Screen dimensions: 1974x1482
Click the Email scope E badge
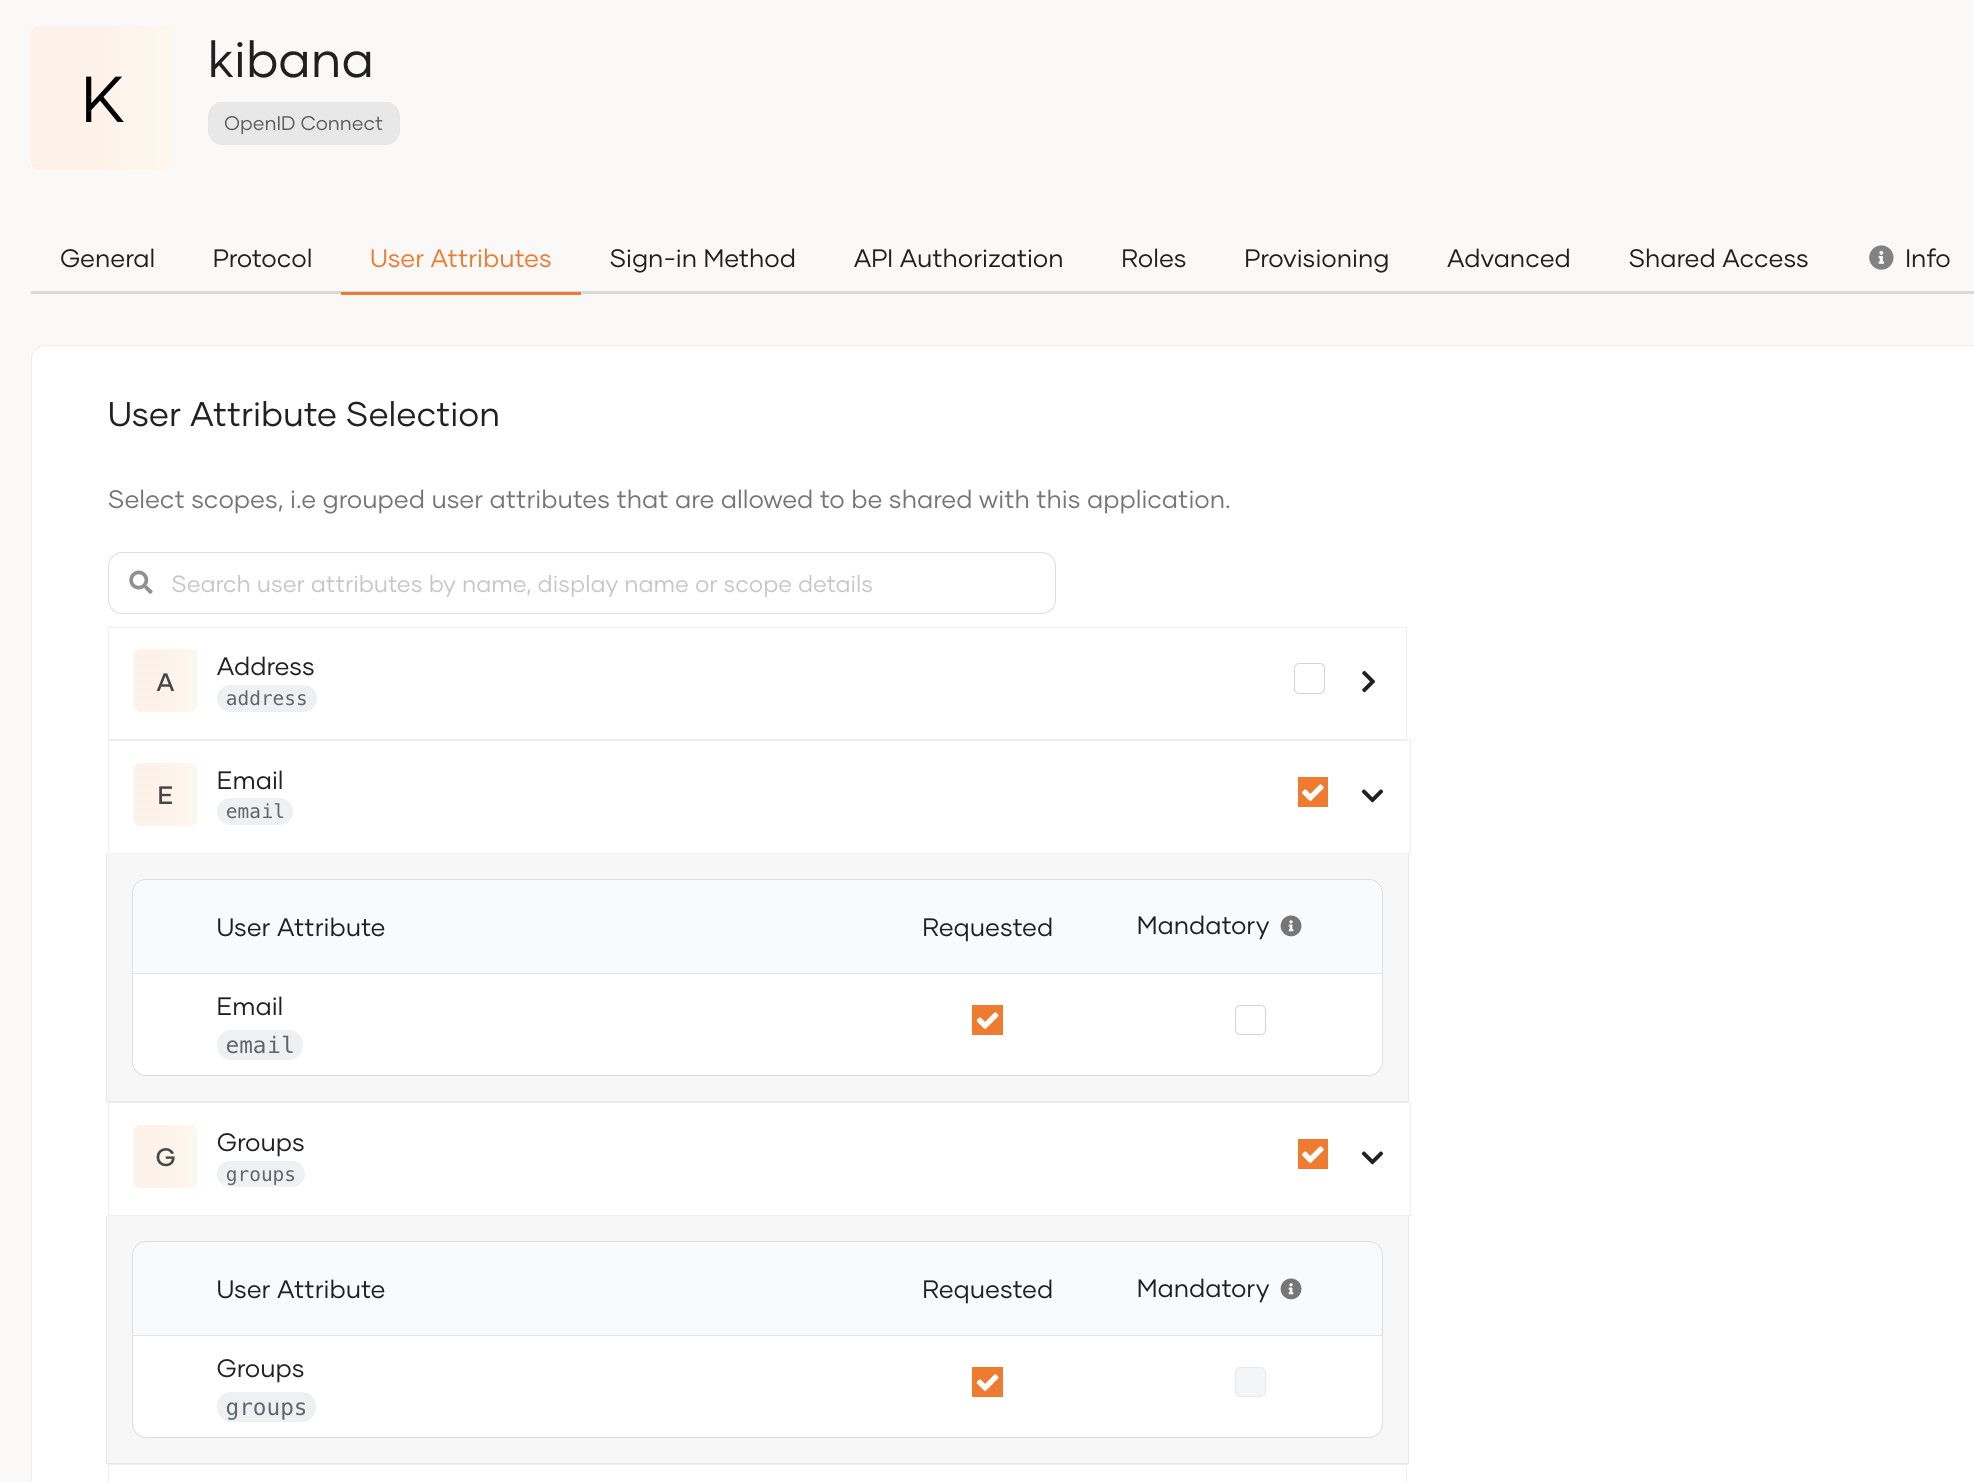tap(165, 795)
